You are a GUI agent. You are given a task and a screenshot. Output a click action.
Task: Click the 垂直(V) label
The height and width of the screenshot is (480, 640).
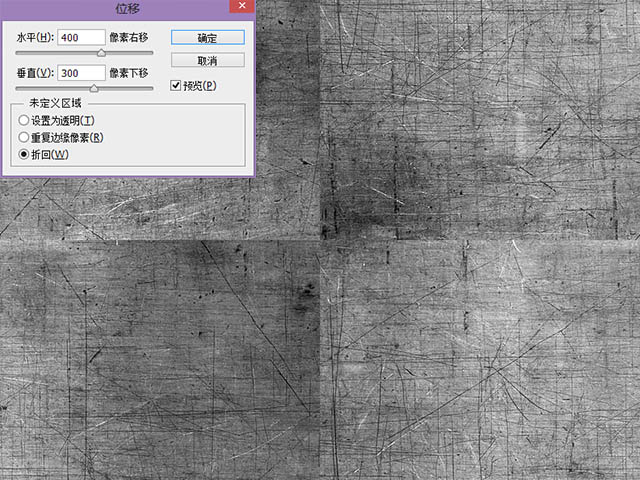[35, 73]
